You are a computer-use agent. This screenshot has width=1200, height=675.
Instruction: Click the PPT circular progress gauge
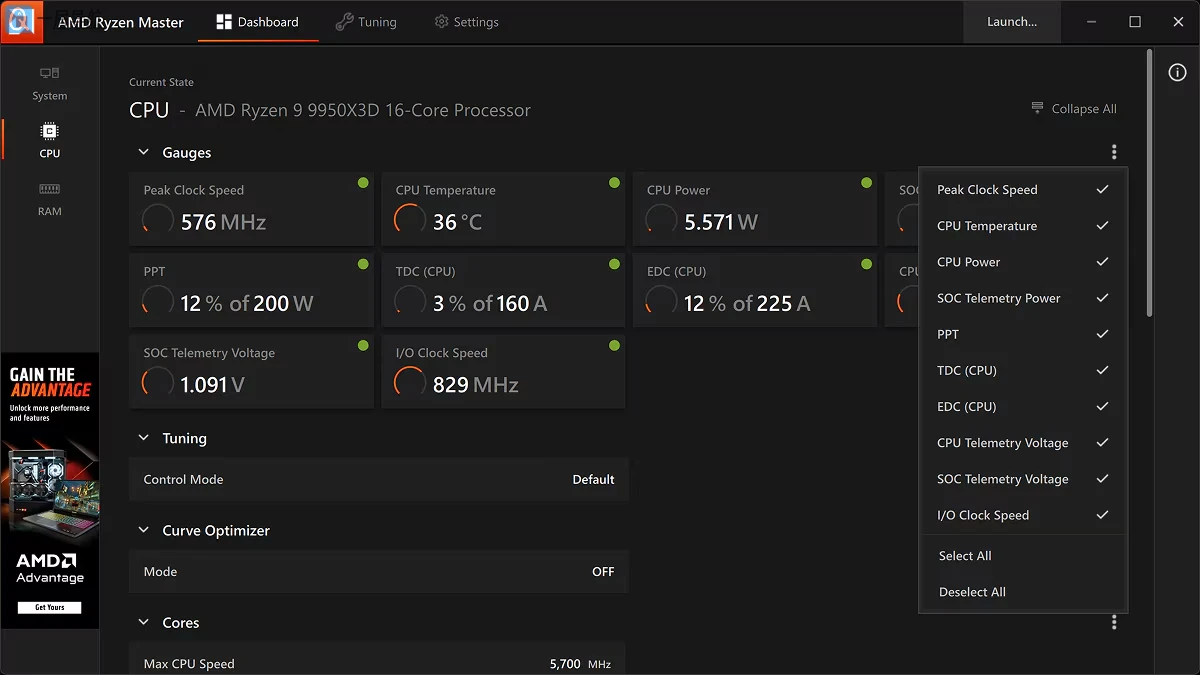pos(157,297)
